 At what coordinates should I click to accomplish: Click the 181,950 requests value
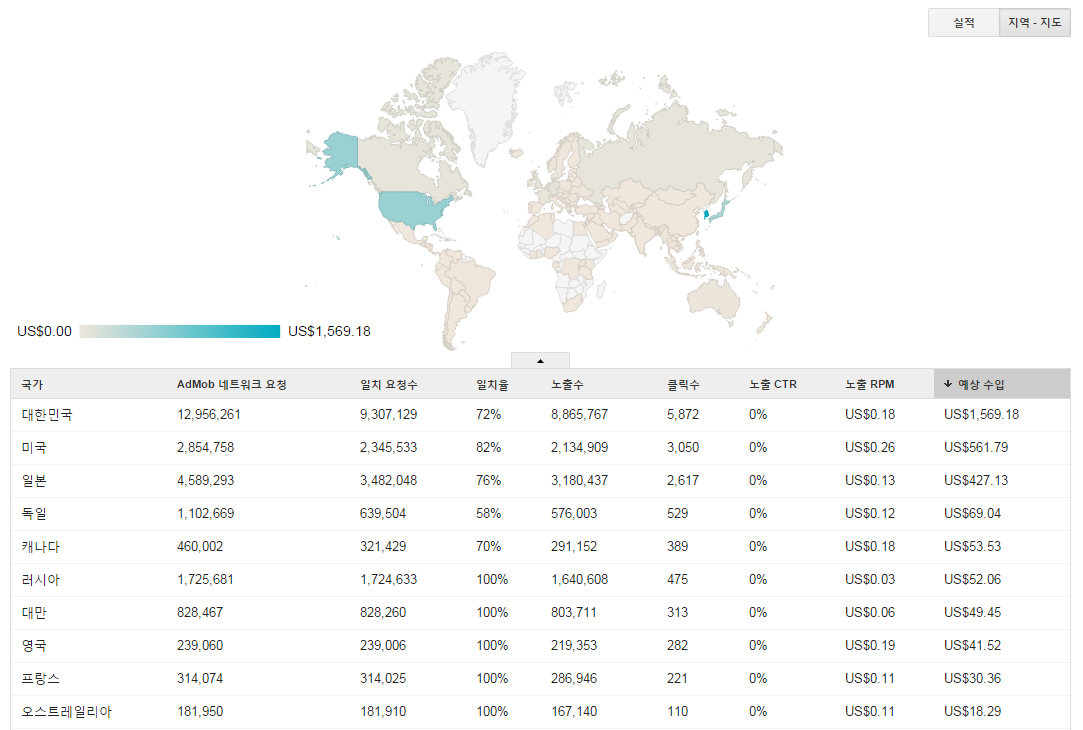[x=200, y=712]
